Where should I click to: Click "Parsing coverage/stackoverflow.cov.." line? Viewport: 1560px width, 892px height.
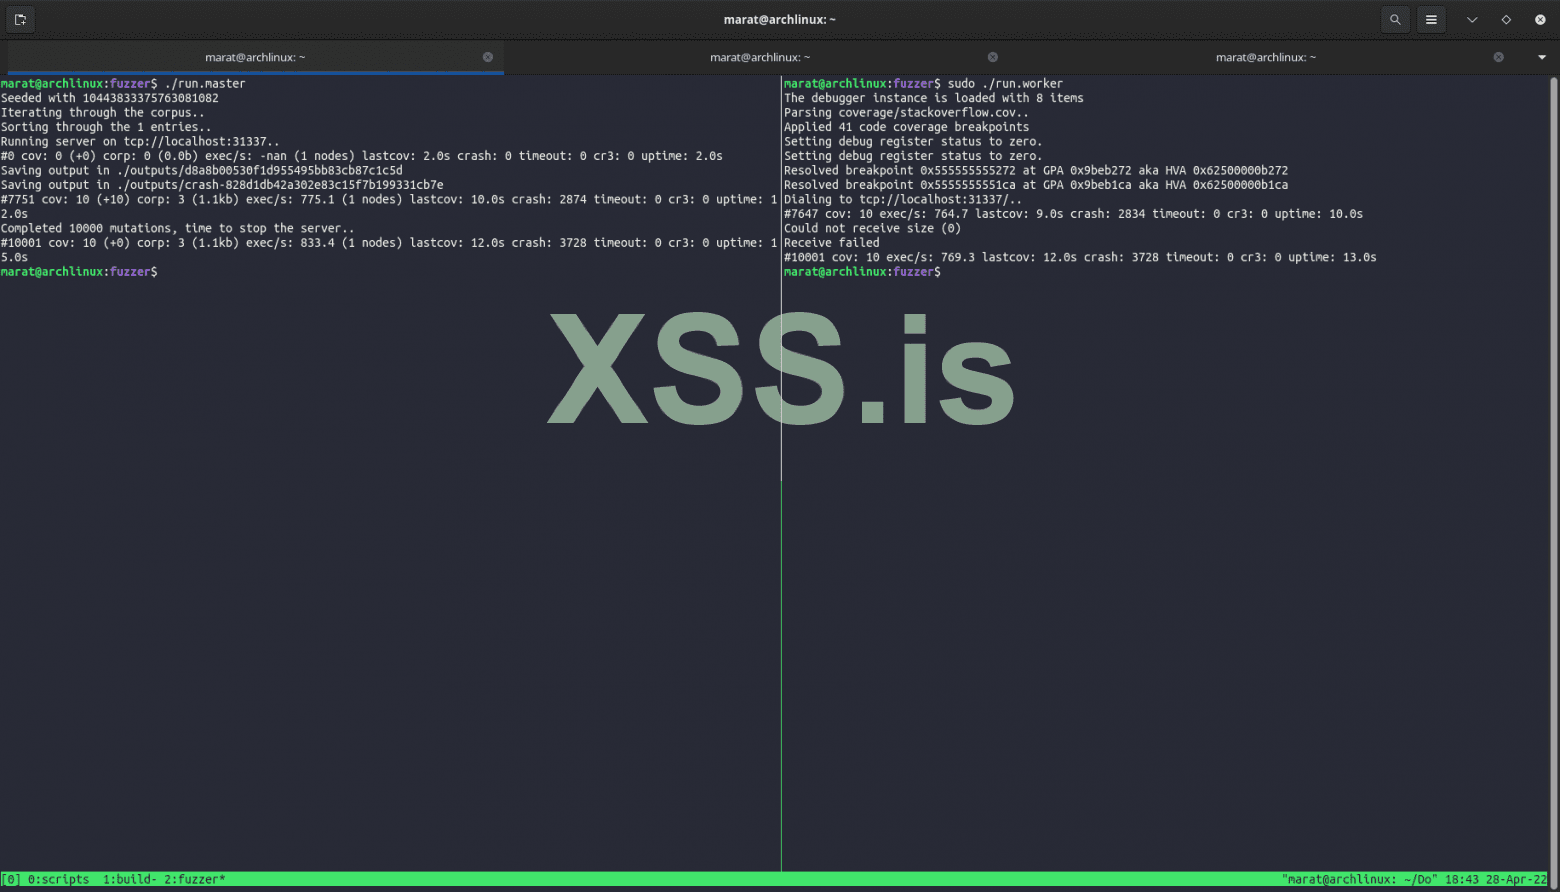(x=907, y=113)
